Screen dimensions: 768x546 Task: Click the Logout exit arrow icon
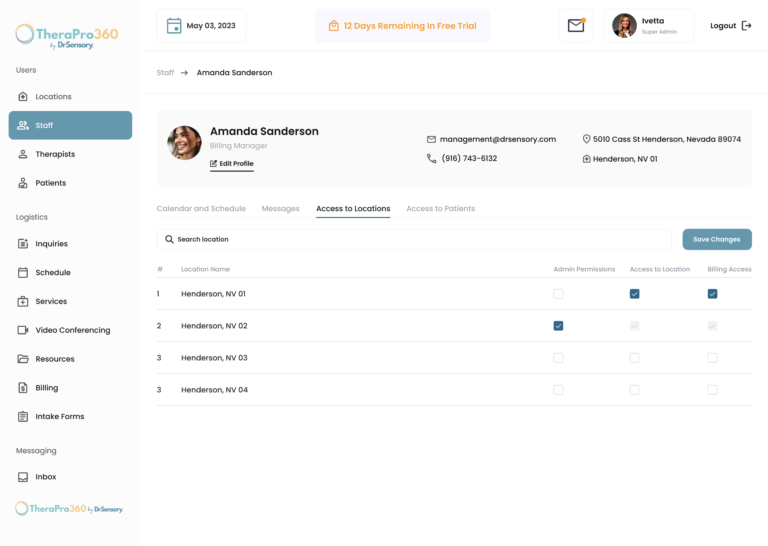click(746, 25)
